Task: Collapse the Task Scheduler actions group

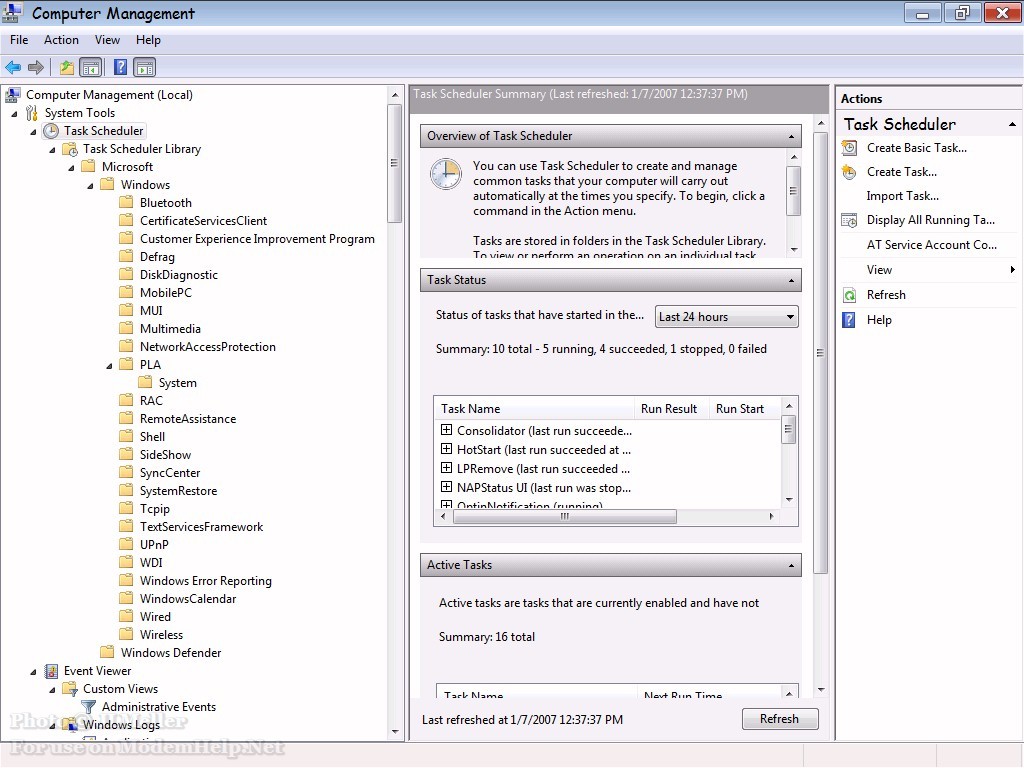Action: 1012,124
